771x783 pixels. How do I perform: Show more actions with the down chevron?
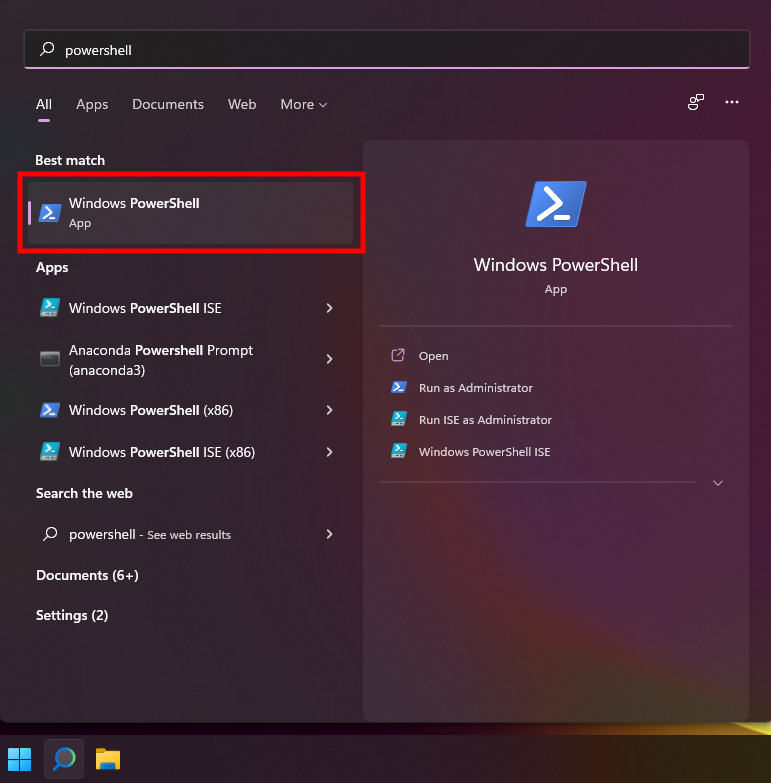click(x=717, y=483)
